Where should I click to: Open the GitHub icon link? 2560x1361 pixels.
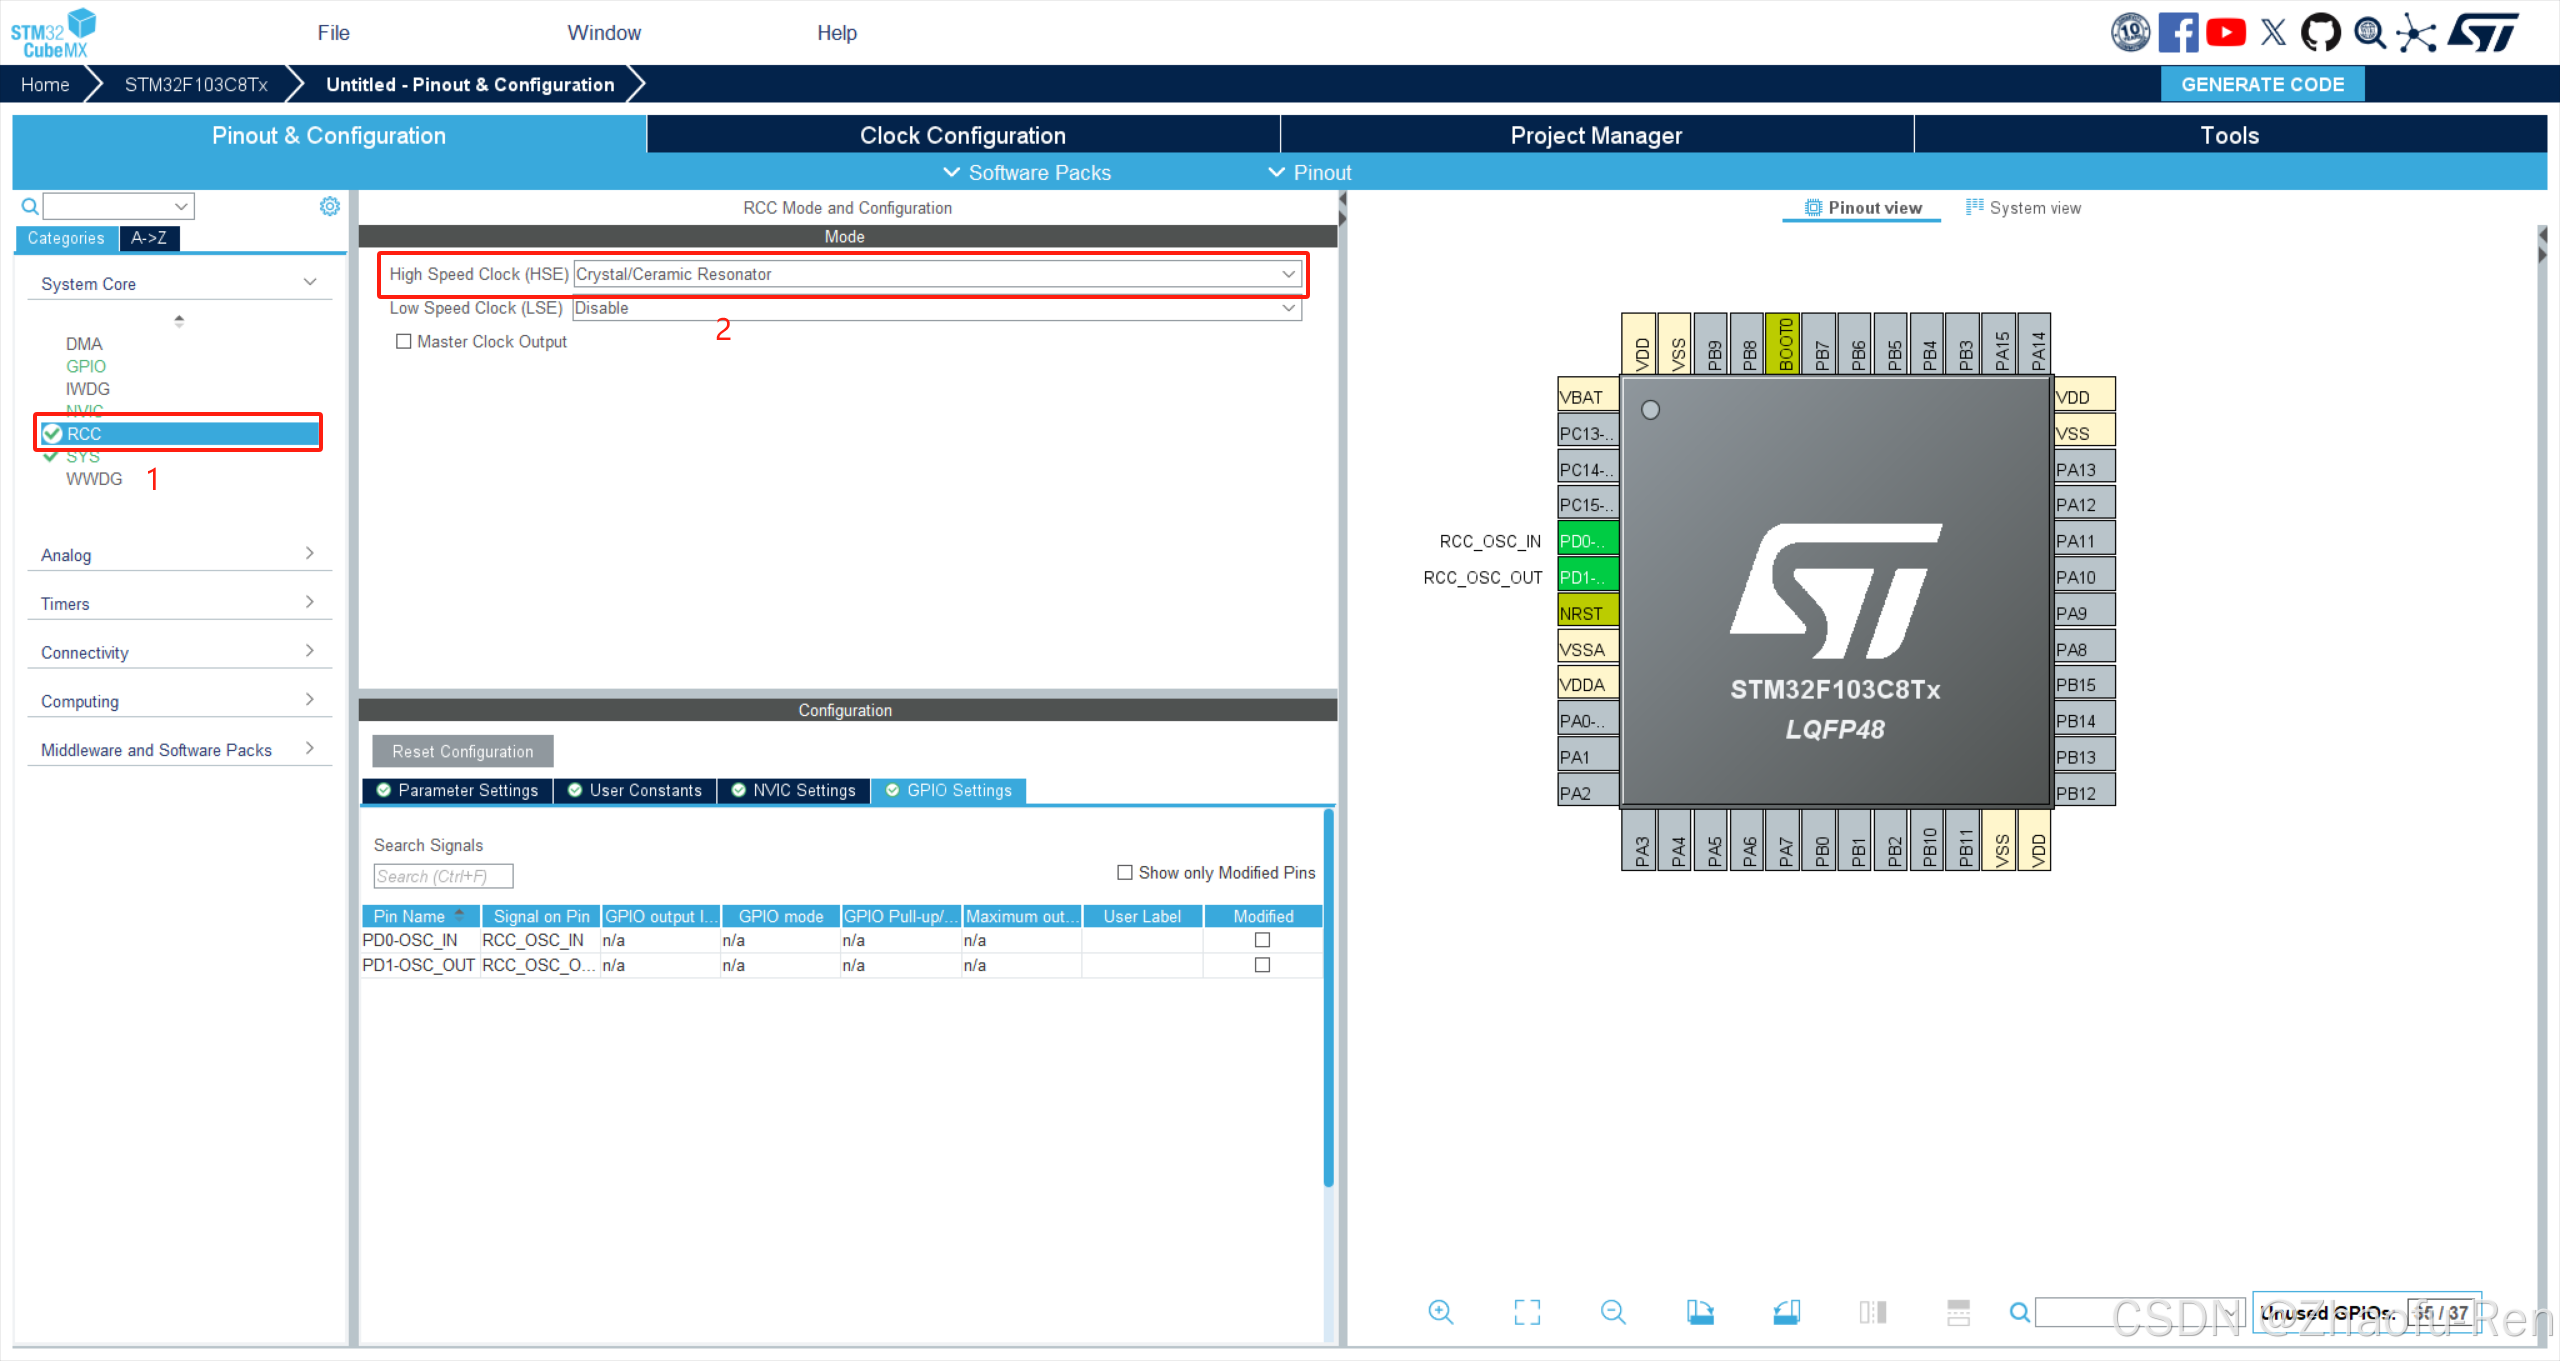[2320, 32]
